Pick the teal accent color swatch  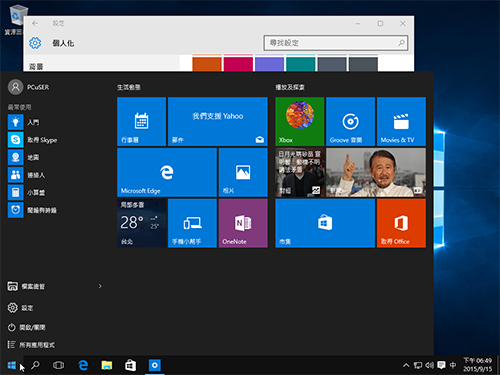pyautogui.click(x=301, y=64)
